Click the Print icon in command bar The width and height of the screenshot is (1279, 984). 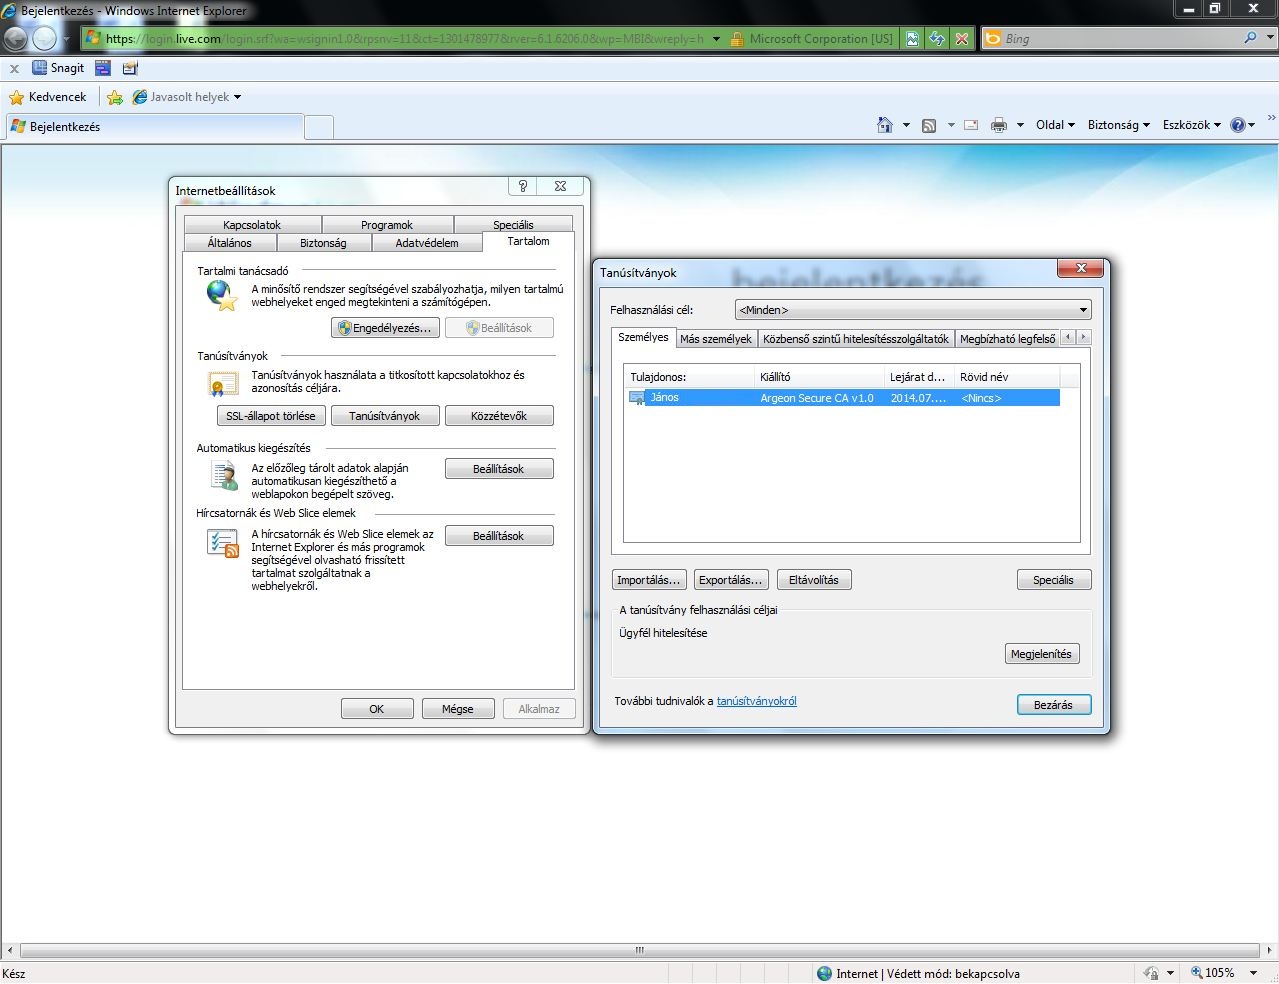click(998, 125)
